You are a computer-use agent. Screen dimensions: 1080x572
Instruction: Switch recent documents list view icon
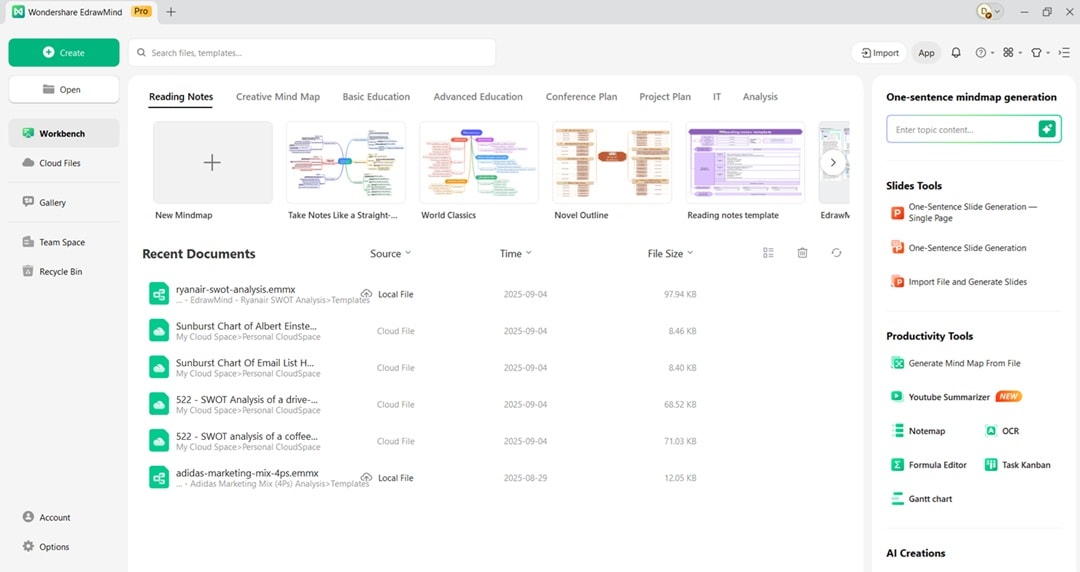pyautogui.click(x=769, y=253)
